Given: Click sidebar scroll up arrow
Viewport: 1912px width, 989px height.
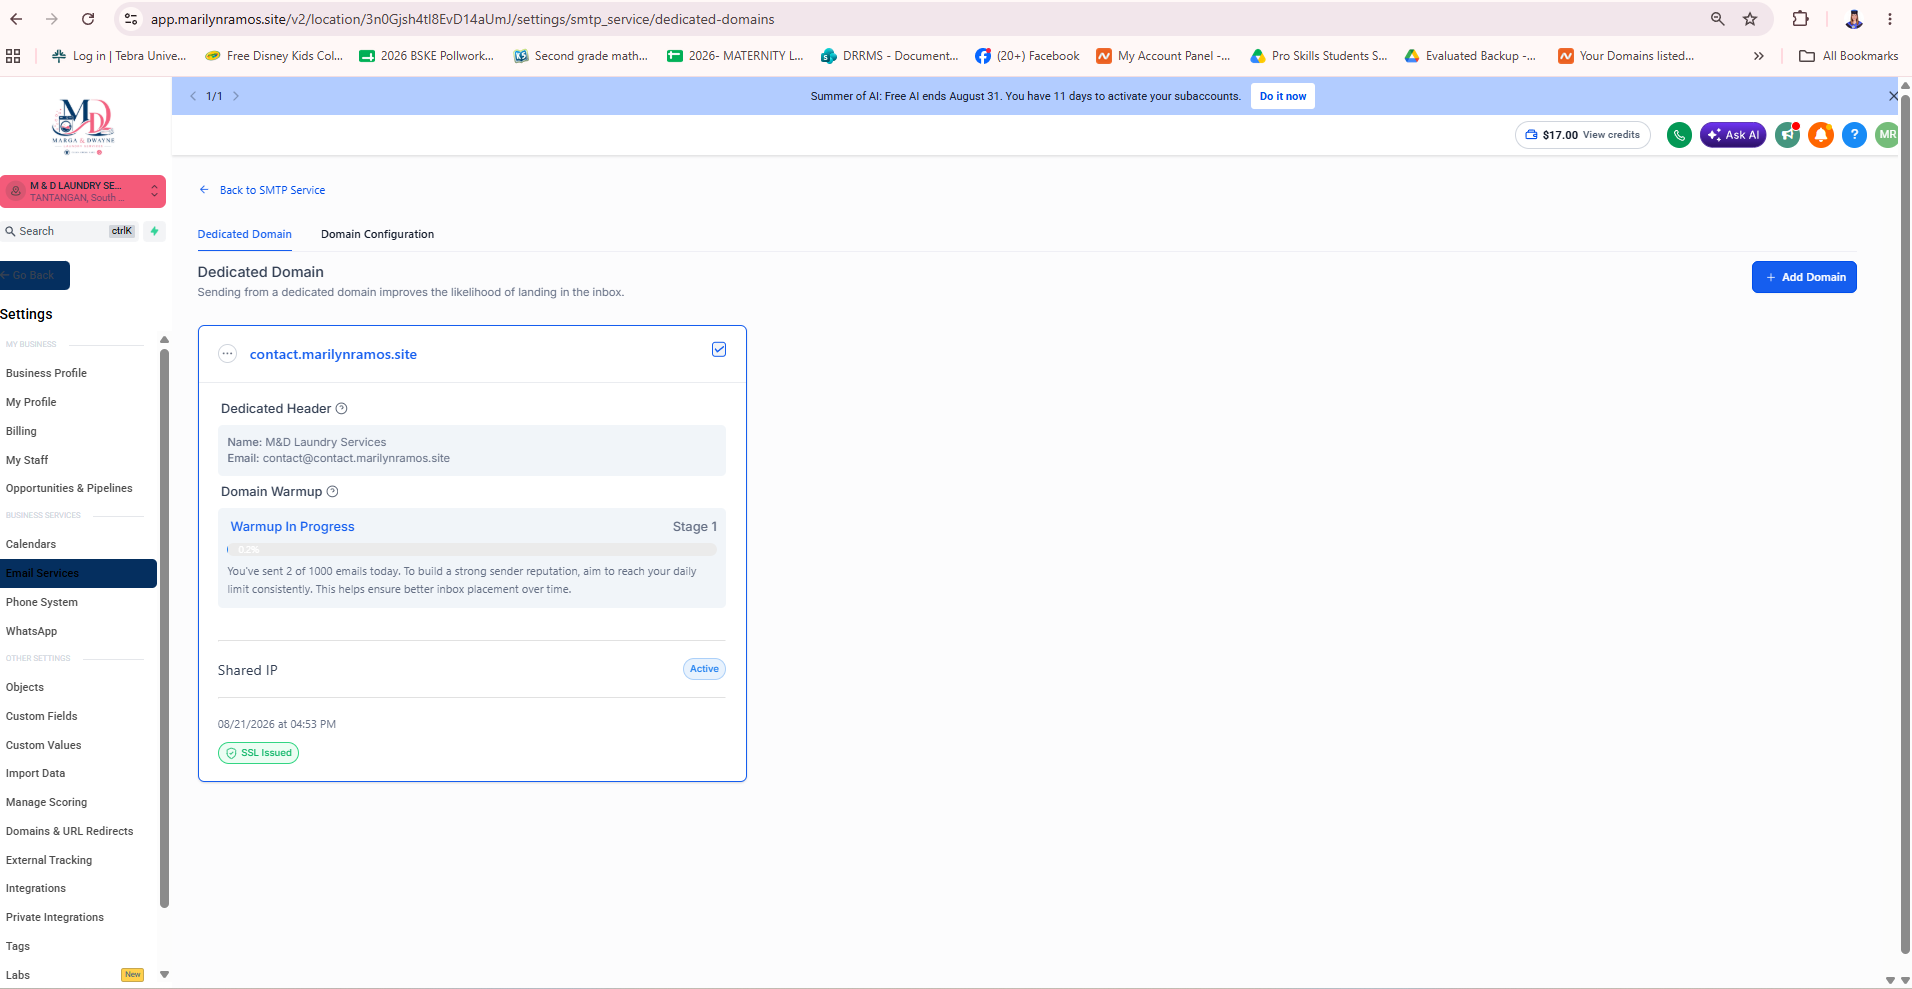Looking at the screenshot, I should tap(165, 340).
